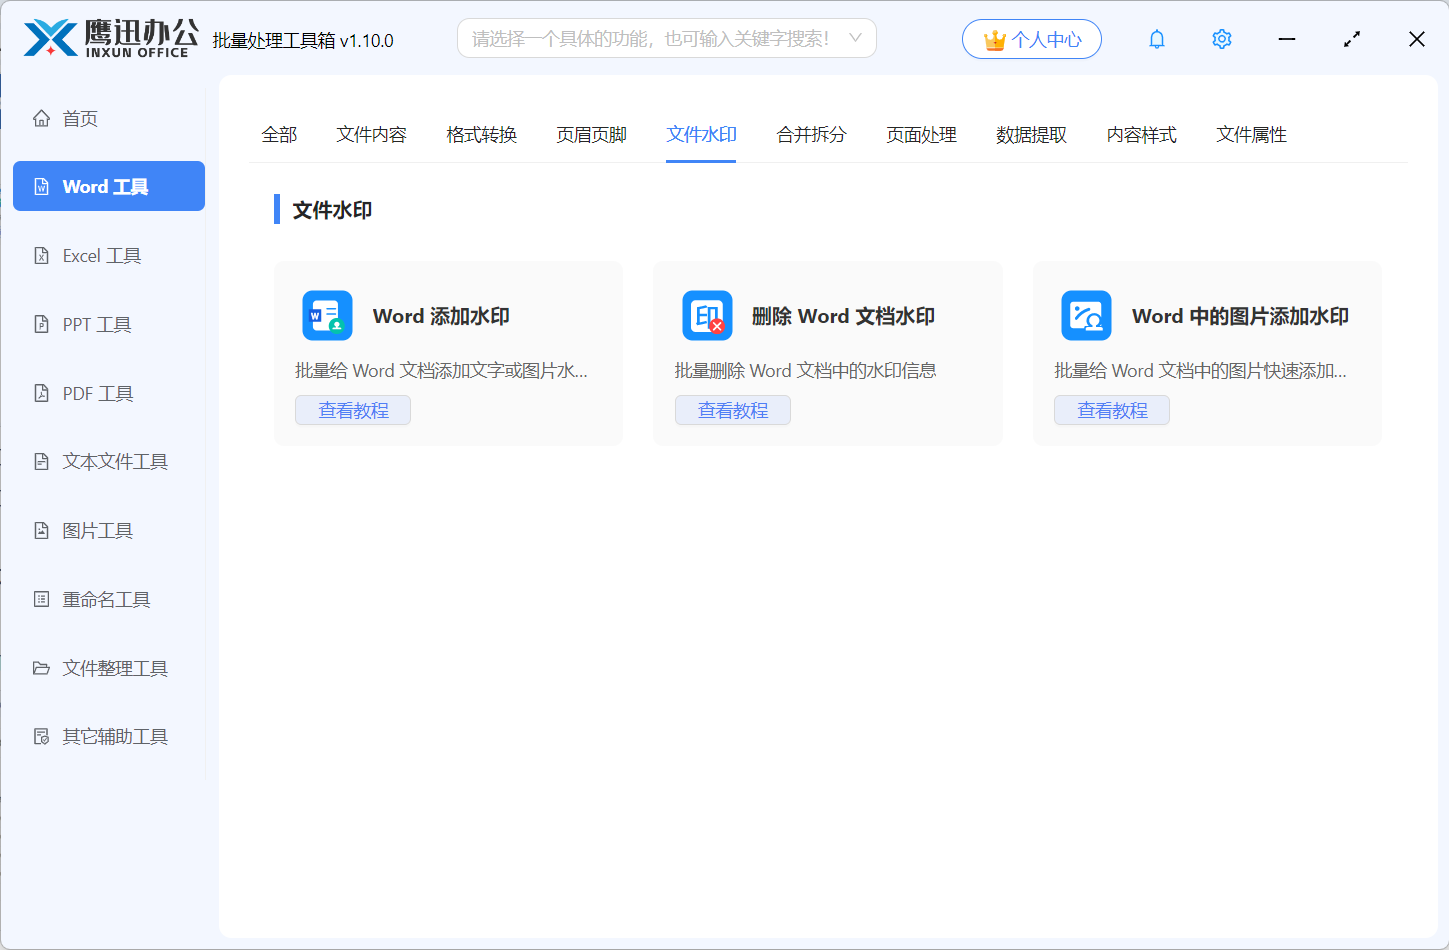The width and height of the screenshot is (1449, 950).
Task: Click 查看教程 under Word 添加水印
Action: [x=352, y=410]
